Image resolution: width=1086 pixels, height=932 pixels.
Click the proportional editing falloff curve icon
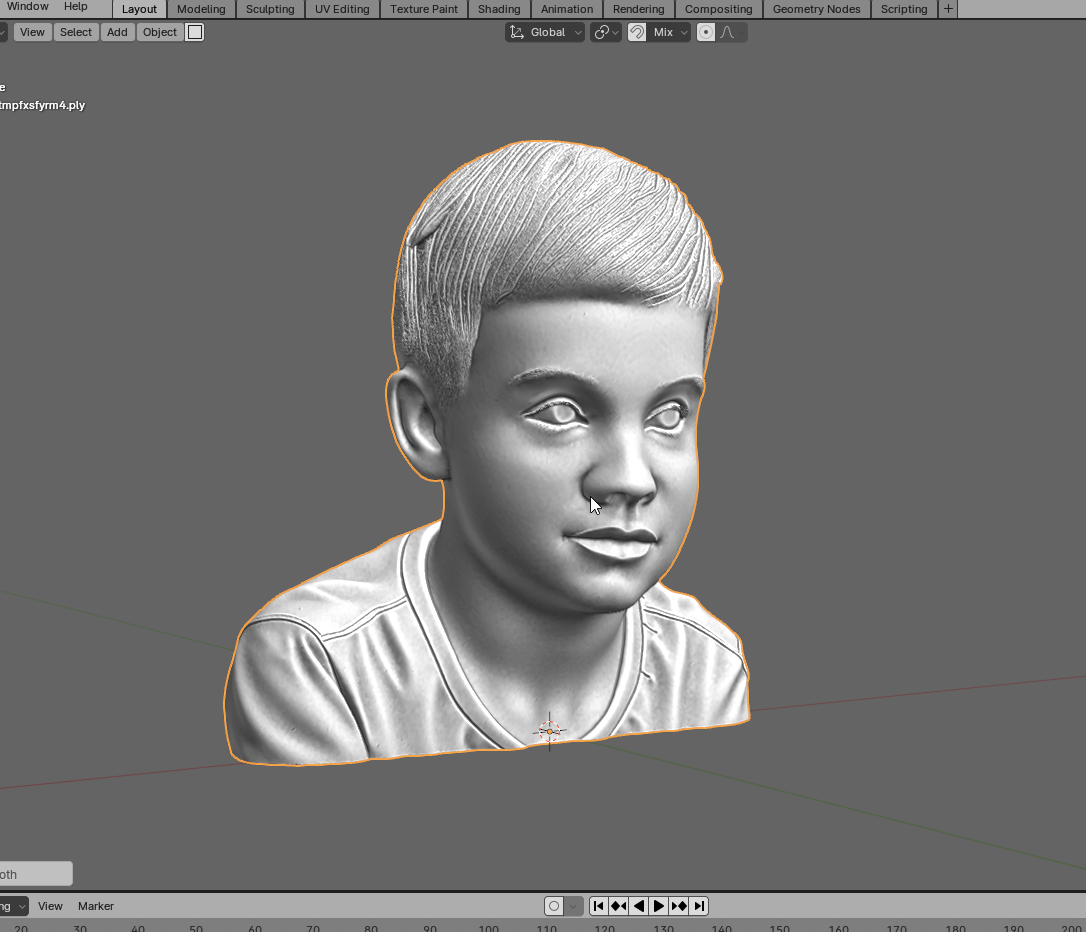pos(727,32)
